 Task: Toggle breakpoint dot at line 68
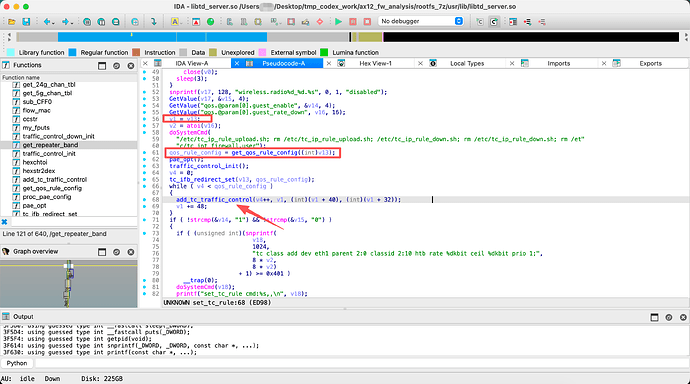[x=145, y=200]
